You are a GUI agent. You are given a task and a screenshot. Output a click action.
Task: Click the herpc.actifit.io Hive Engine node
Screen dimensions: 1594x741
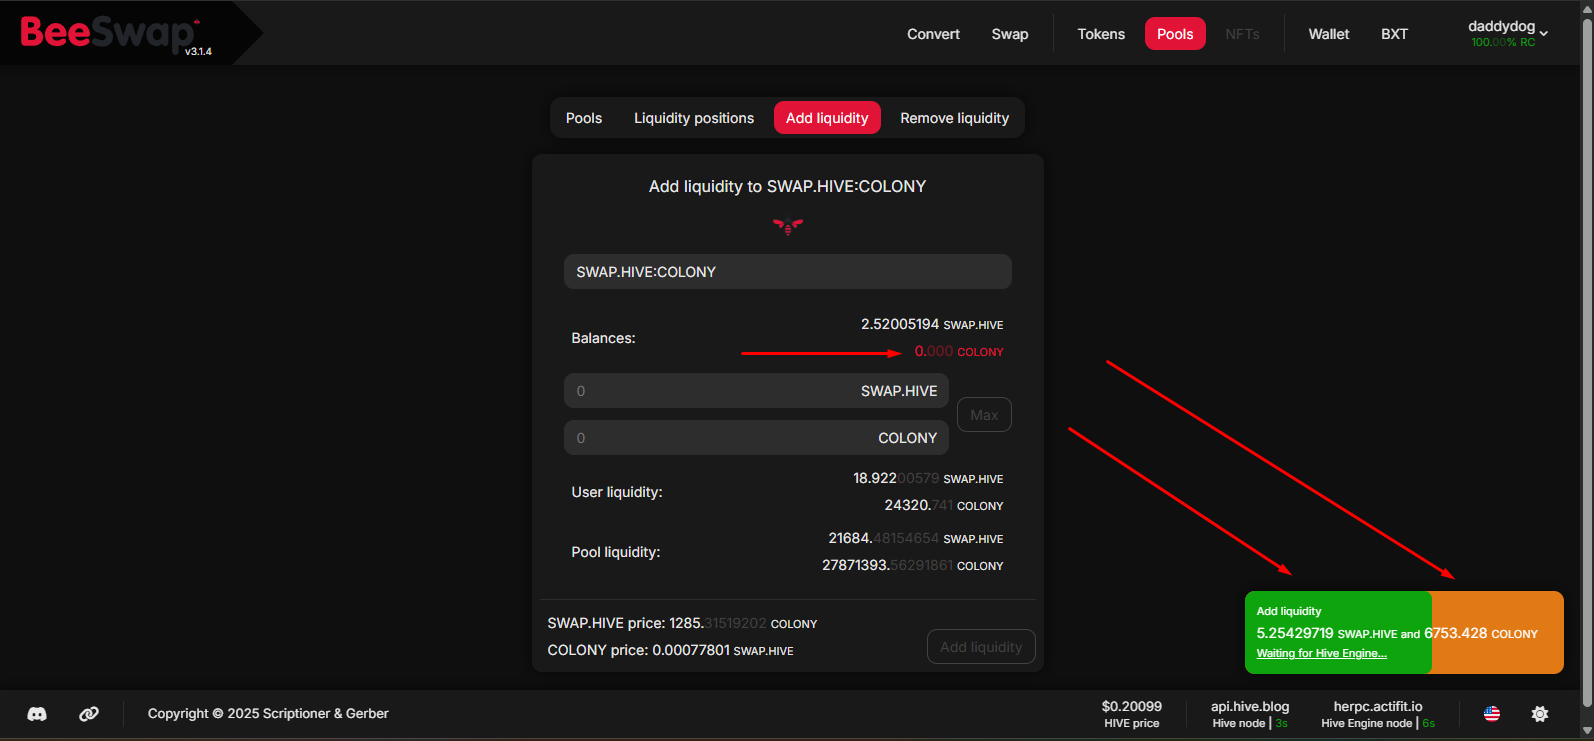[1378, 714]
